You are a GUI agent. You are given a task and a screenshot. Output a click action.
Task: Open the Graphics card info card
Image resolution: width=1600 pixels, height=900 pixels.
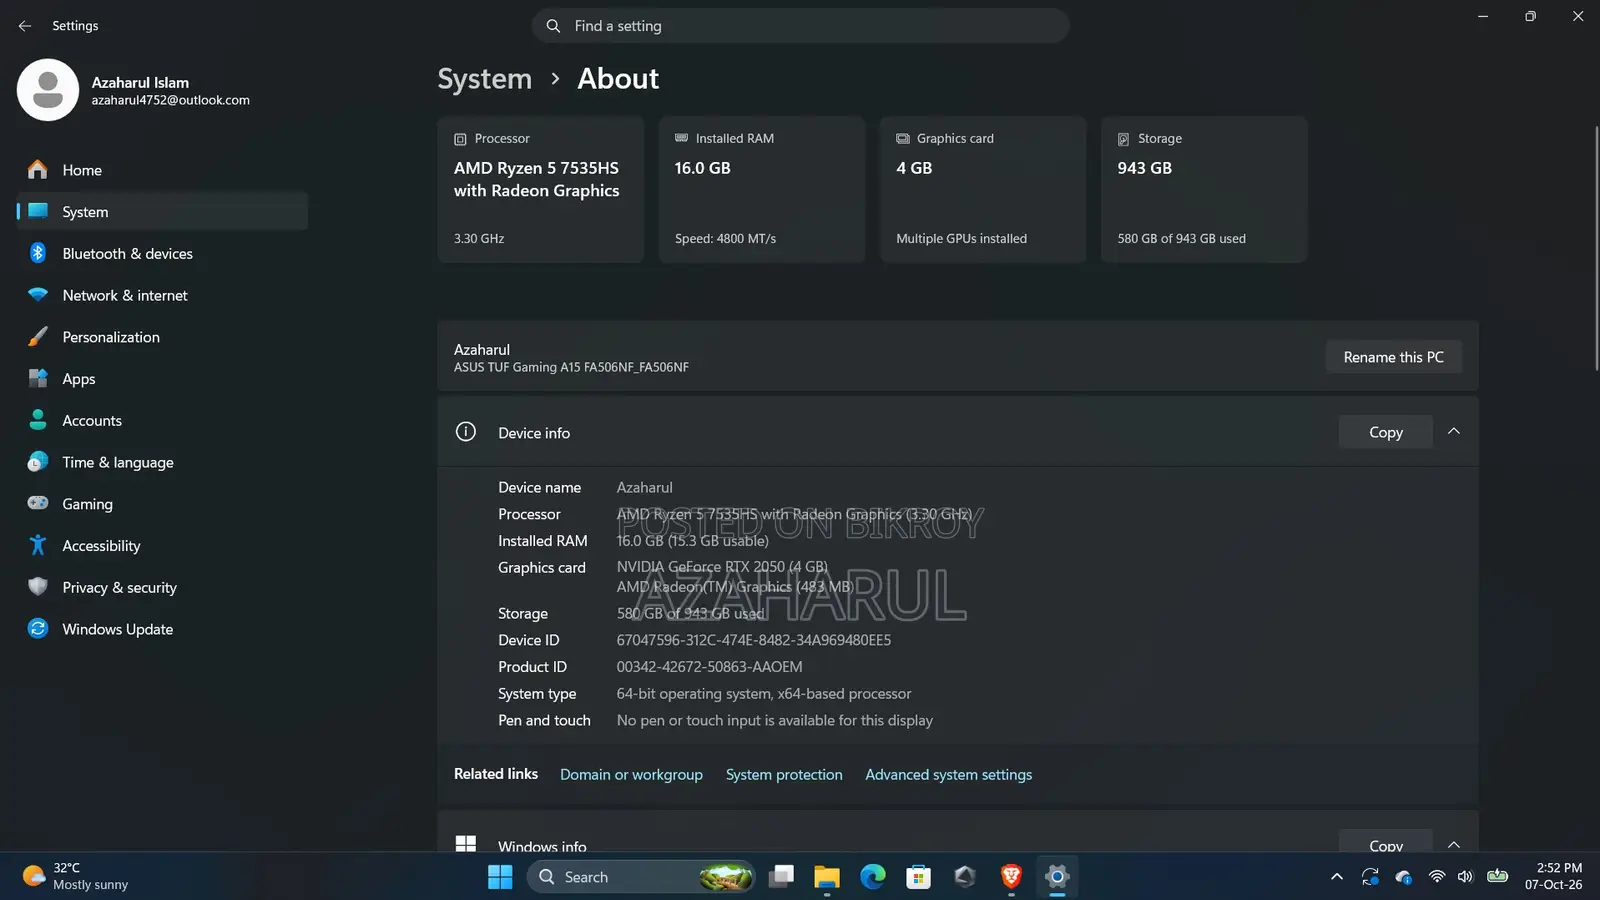[x=983, y=190]
